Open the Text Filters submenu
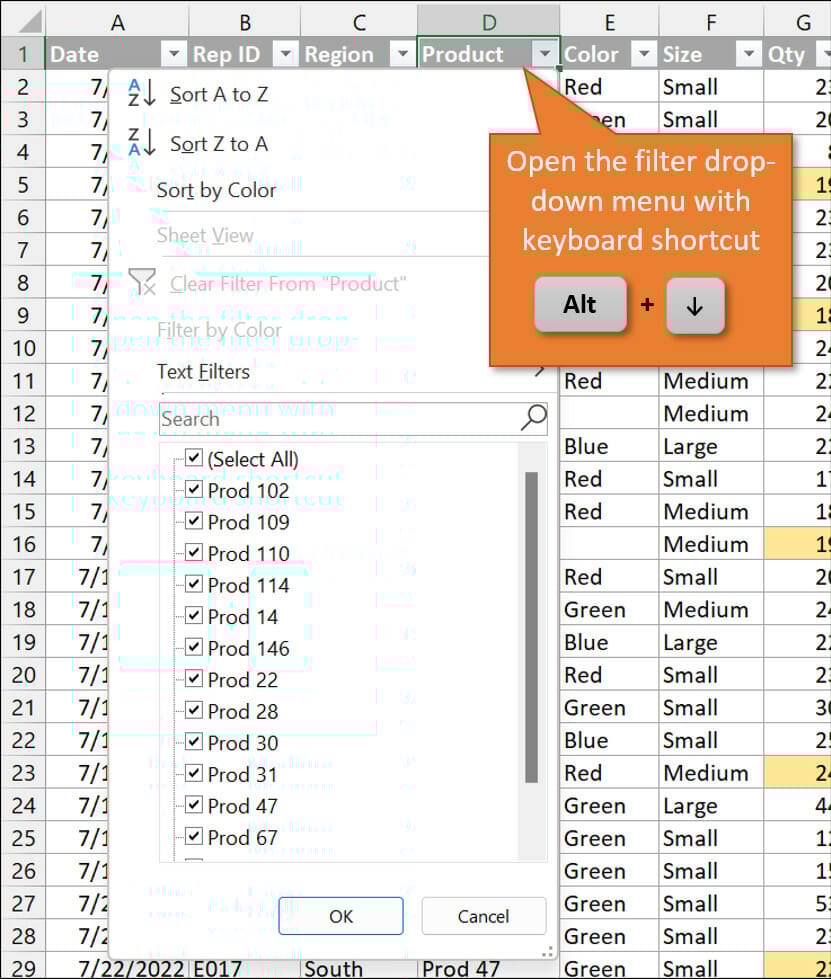This screenshot has height=979, width=831. [x=203, y=372]
